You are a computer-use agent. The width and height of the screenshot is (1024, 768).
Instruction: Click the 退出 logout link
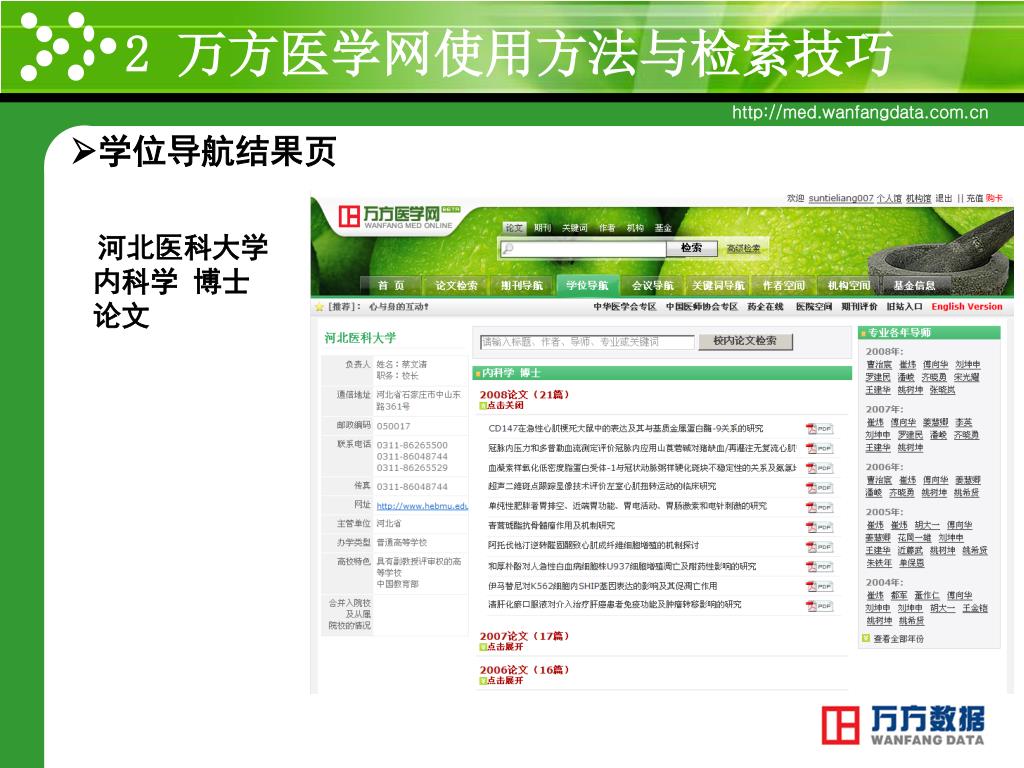coord(944,198)
